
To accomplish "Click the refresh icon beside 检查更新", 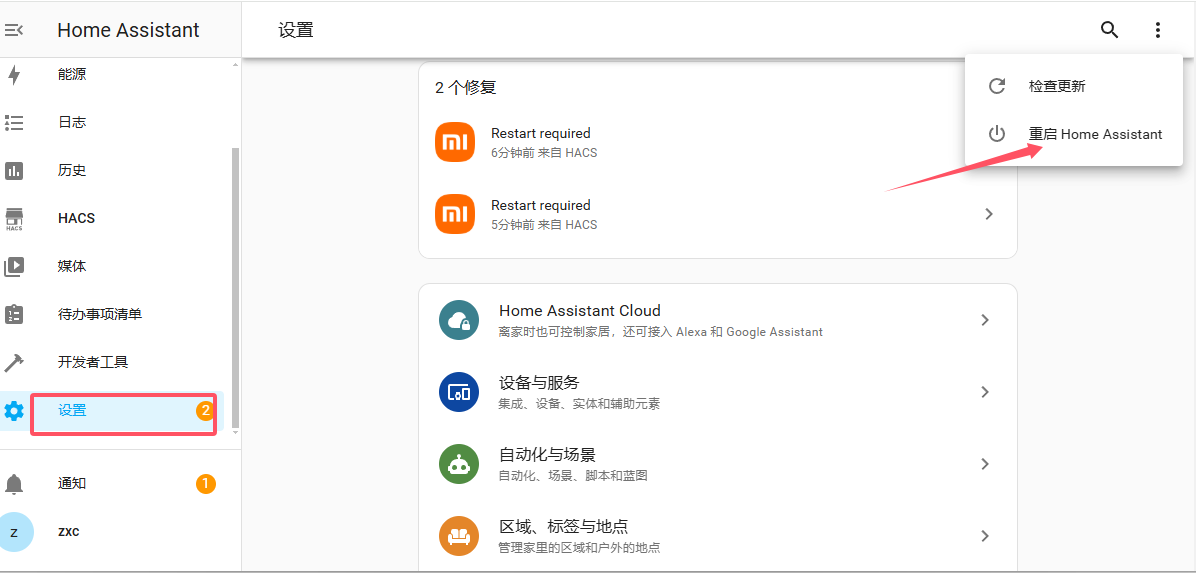I will [x=996, y=86].
